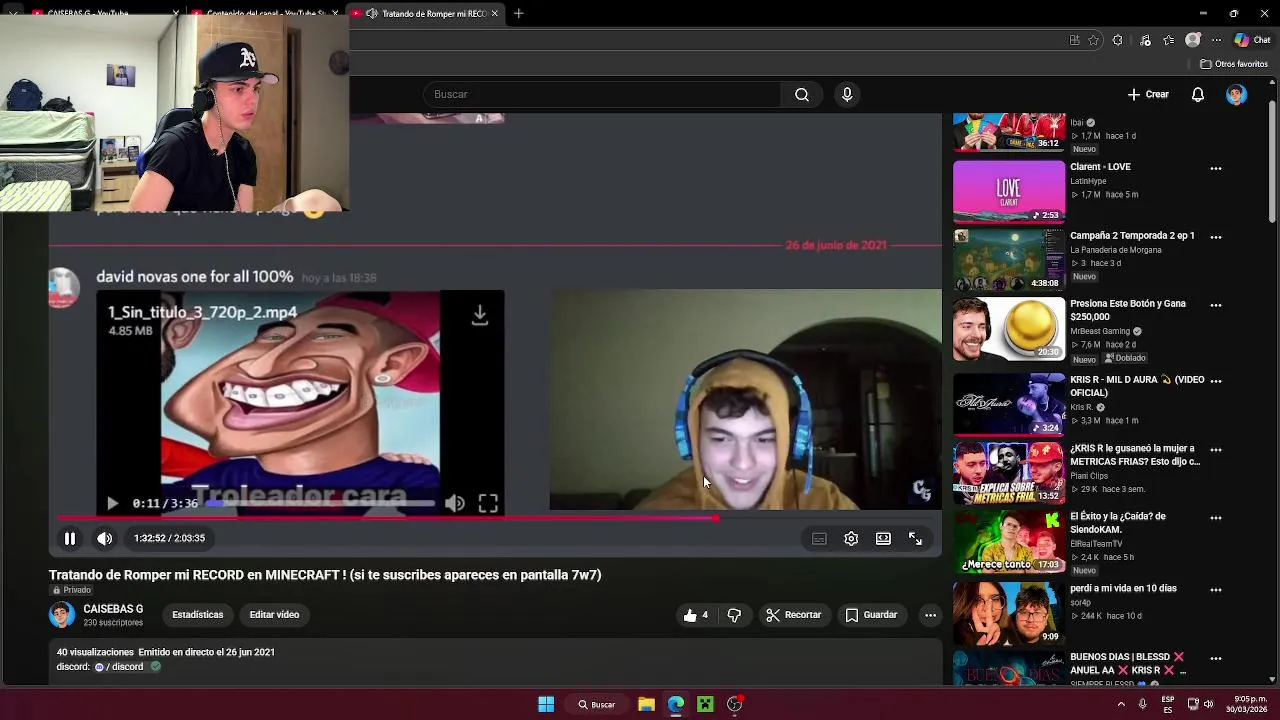Open the KRIS R - MIL D AURA title

(x=1137, y=386)
